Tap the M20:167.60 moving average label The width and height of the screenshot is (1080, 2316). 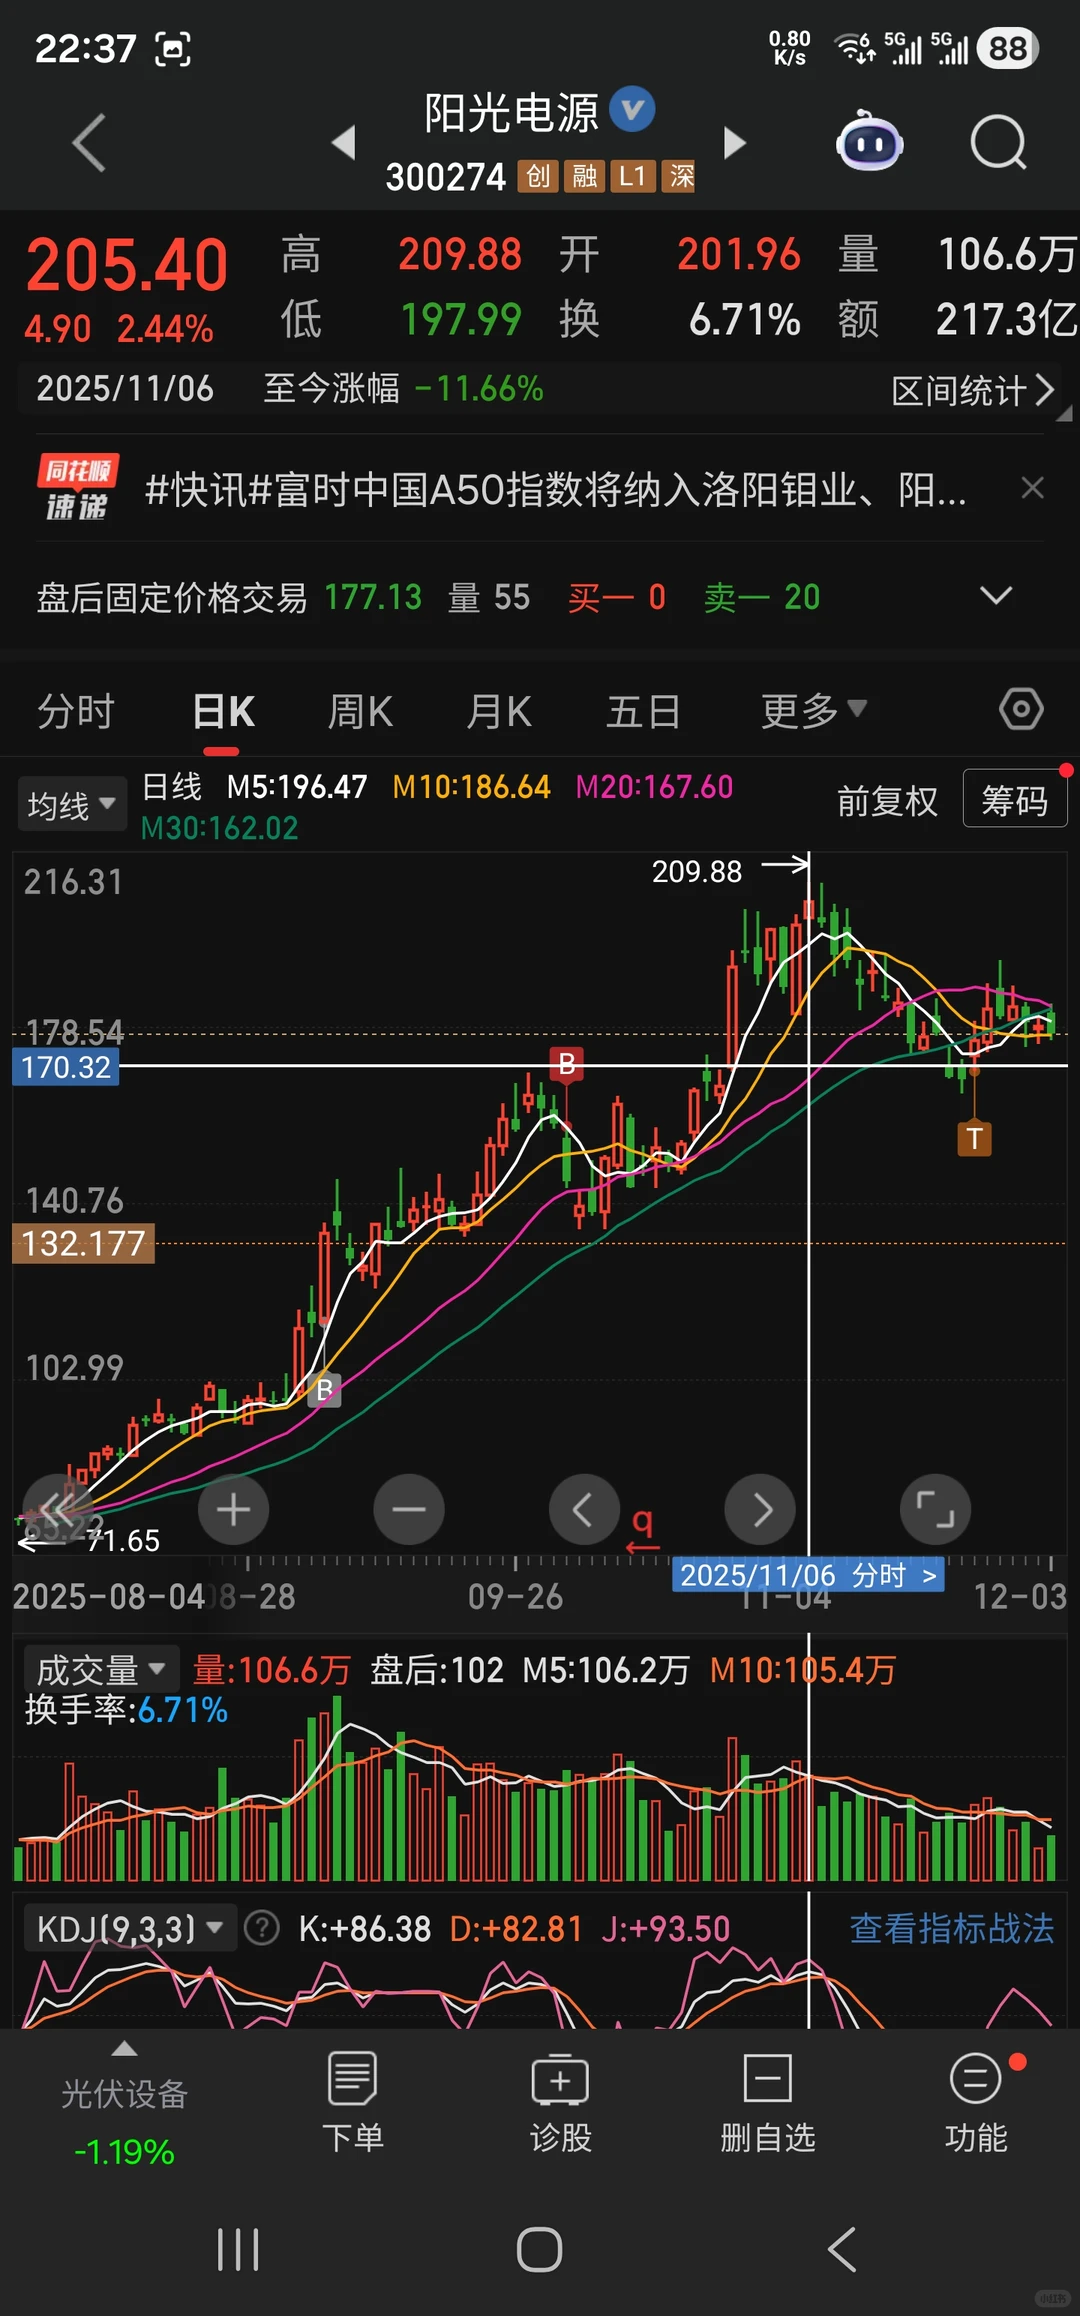[x=654, y=787]
